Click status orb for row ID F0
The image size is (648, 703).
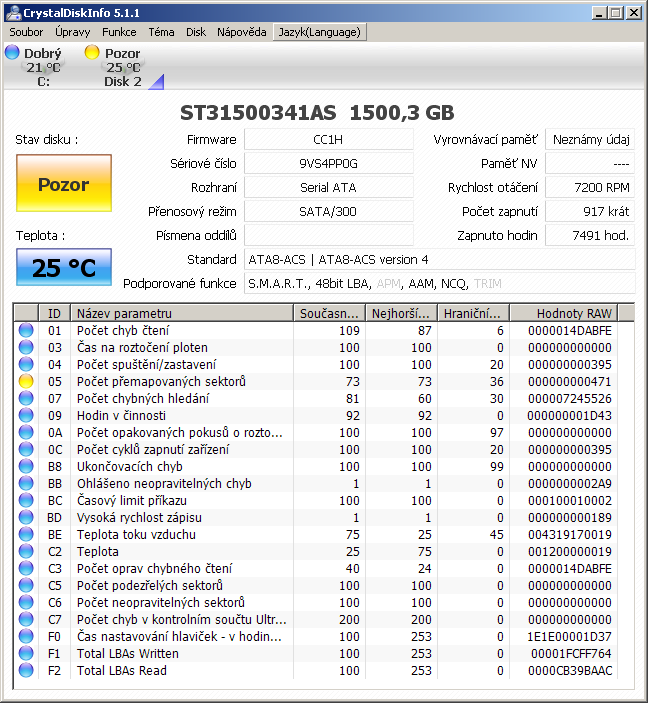point(26,636)
